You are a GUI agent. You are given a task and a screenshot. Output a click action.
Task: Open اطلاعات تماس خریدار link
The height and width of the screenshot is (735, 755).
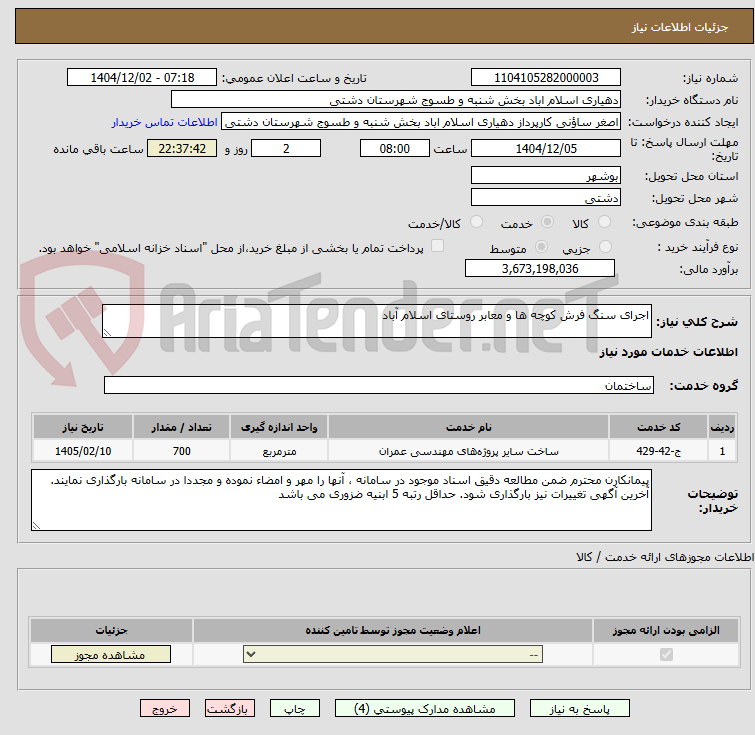pos(165,122)
